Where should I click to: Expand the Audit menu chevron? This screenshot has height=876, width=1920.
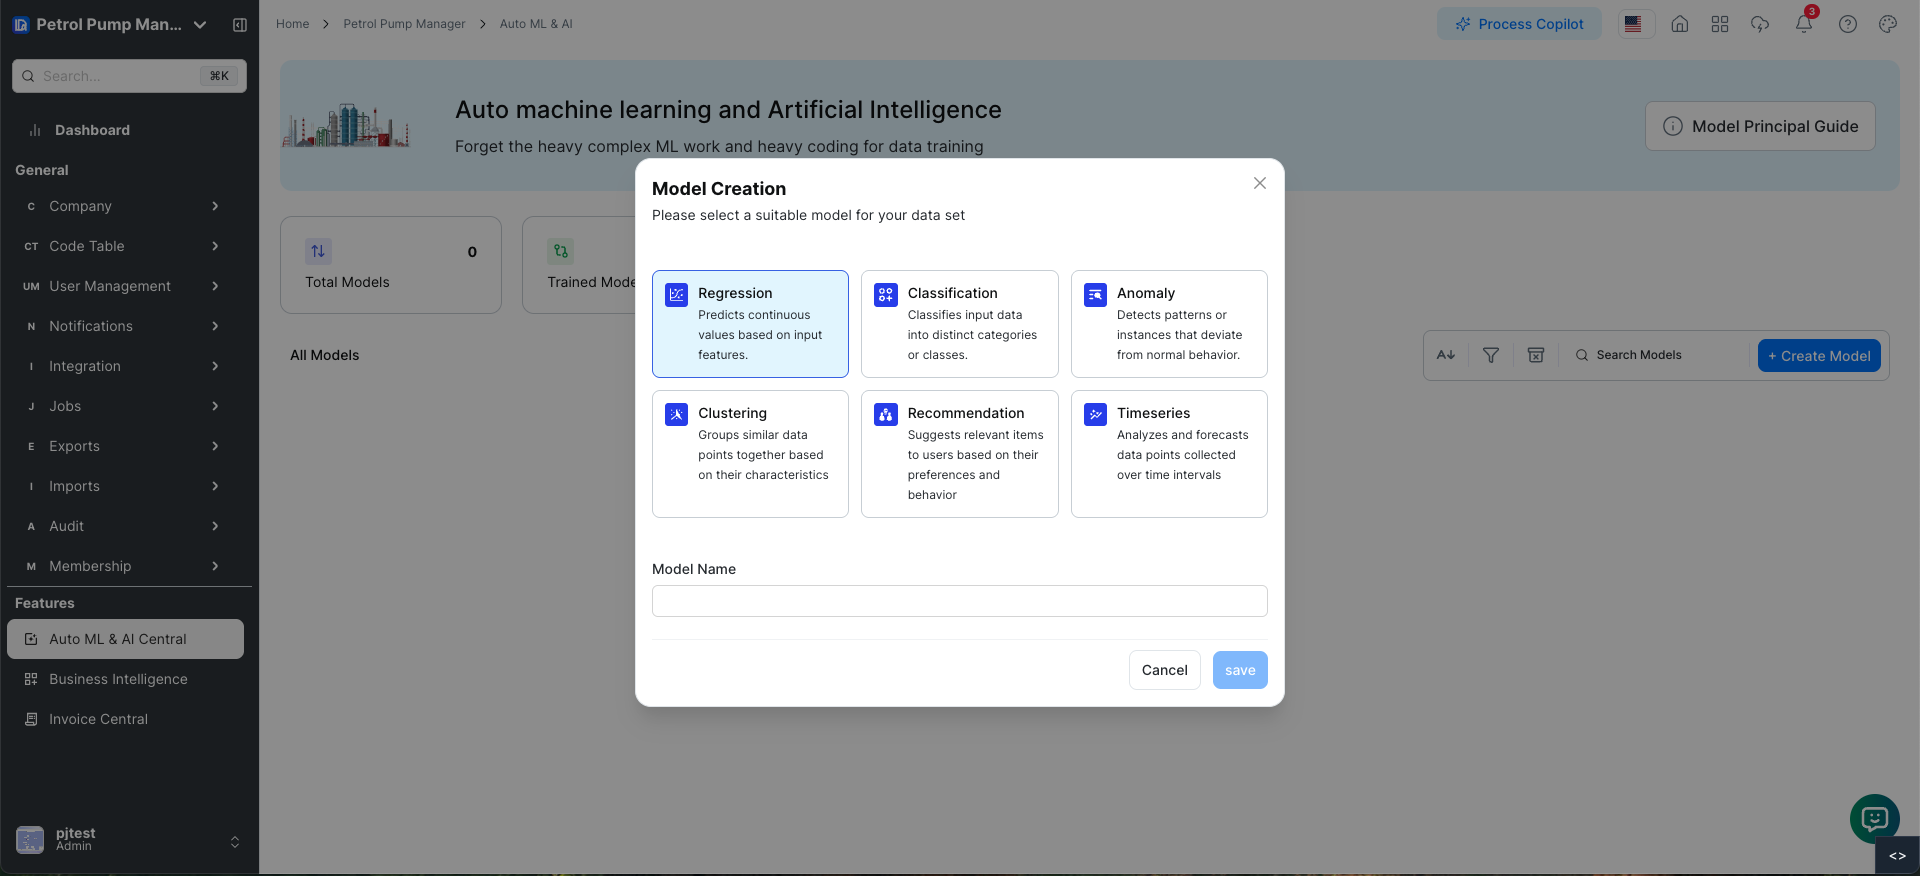(215, 526)
